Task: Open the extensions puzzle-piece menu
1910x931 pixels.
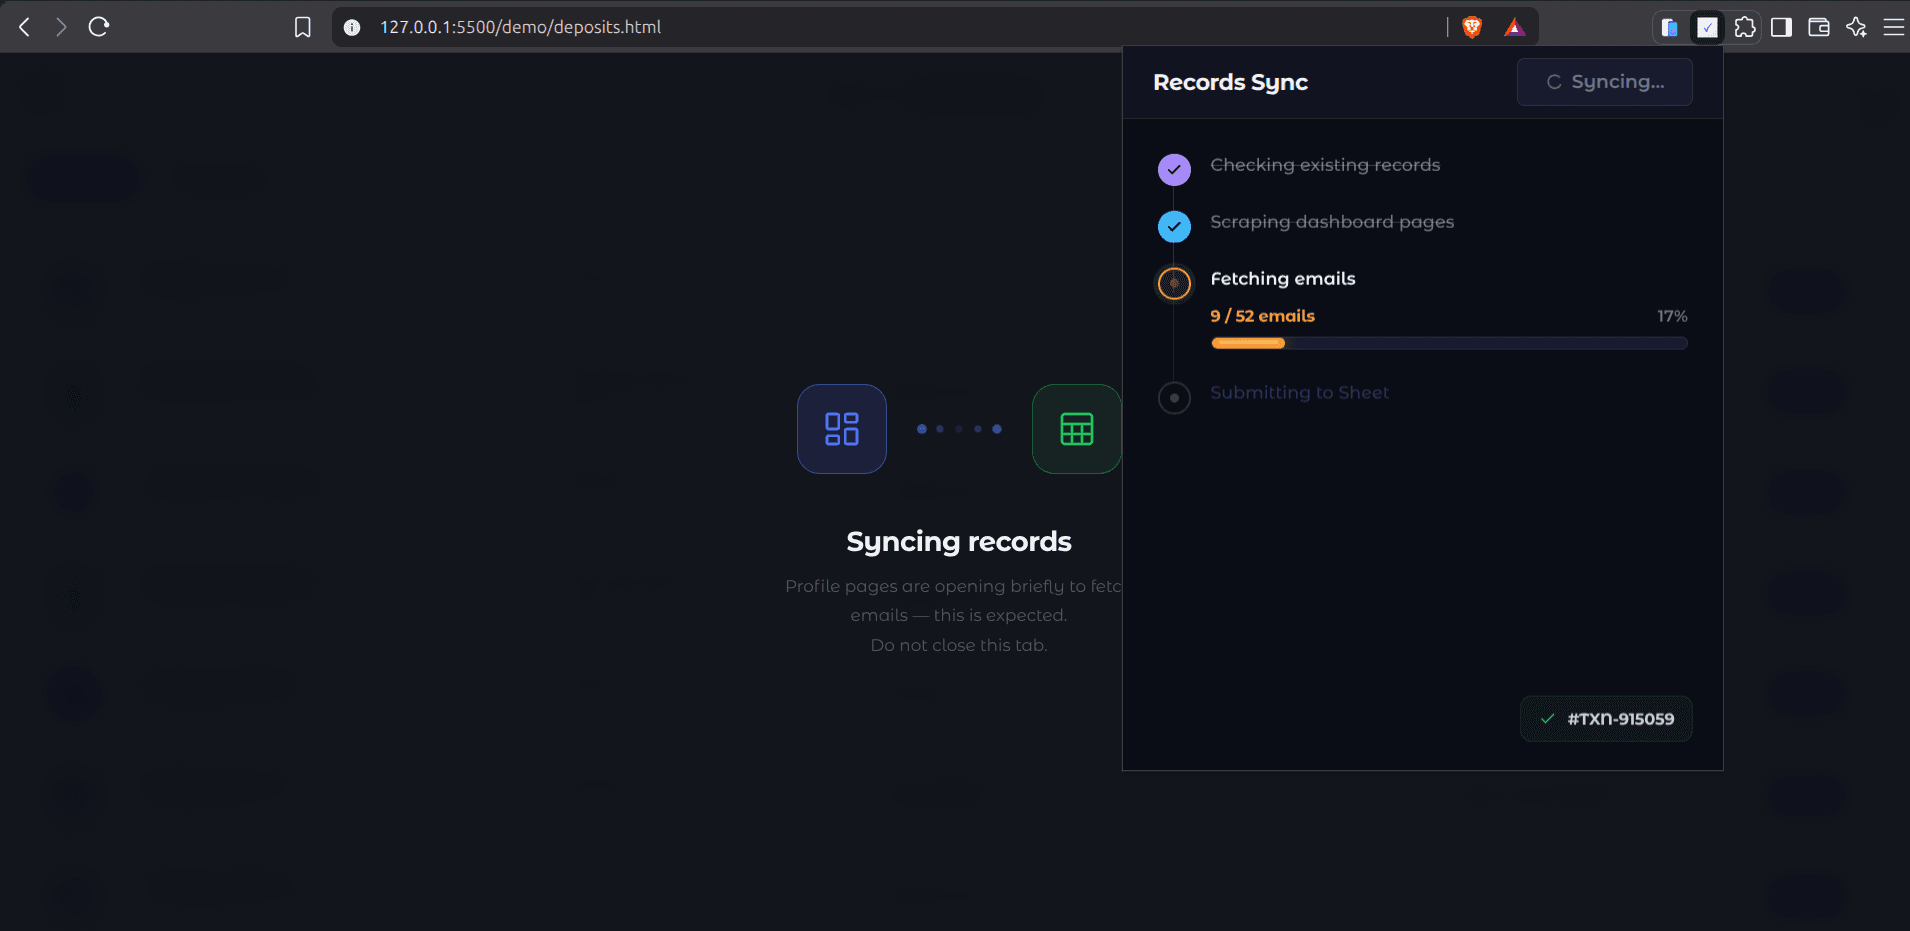Action: (x=1745, y=27)
